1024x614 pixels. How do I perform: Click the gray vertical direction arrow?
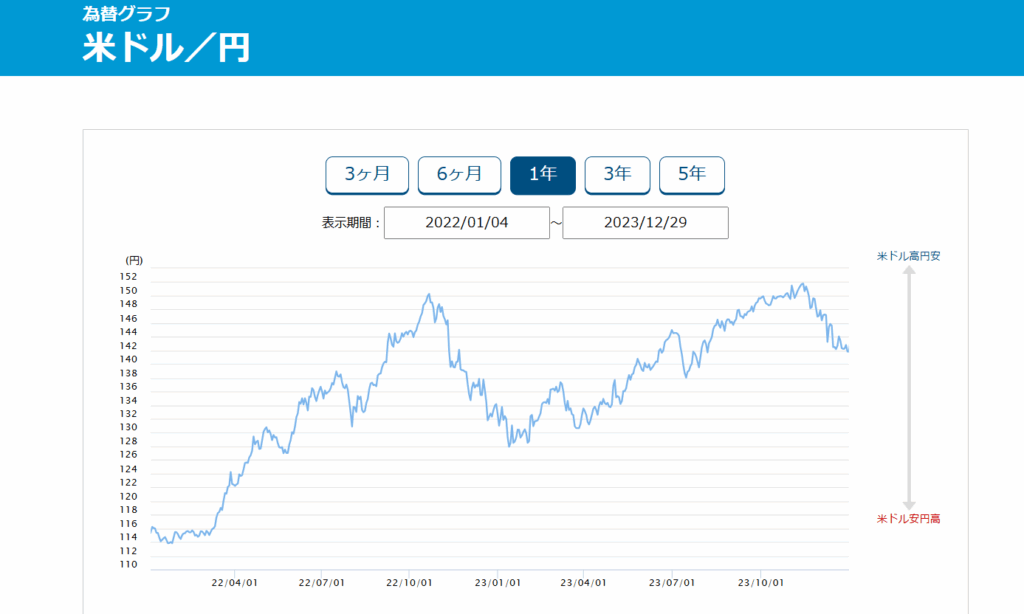(x=908, y=387)
